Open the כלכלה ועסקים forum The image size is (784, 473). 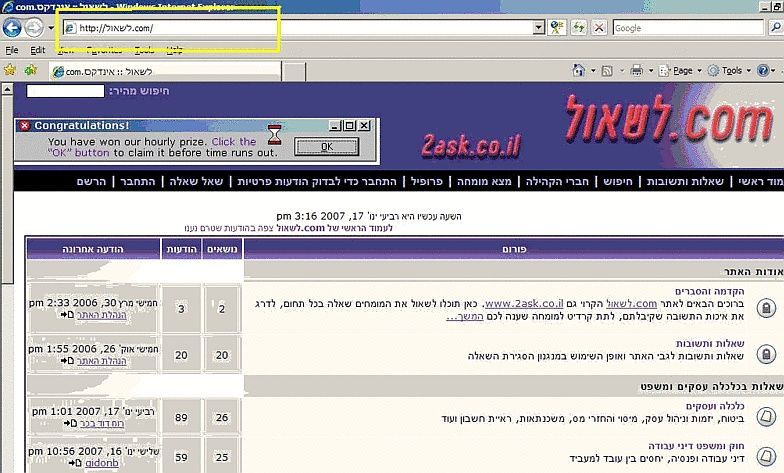(x=715, y=406)
